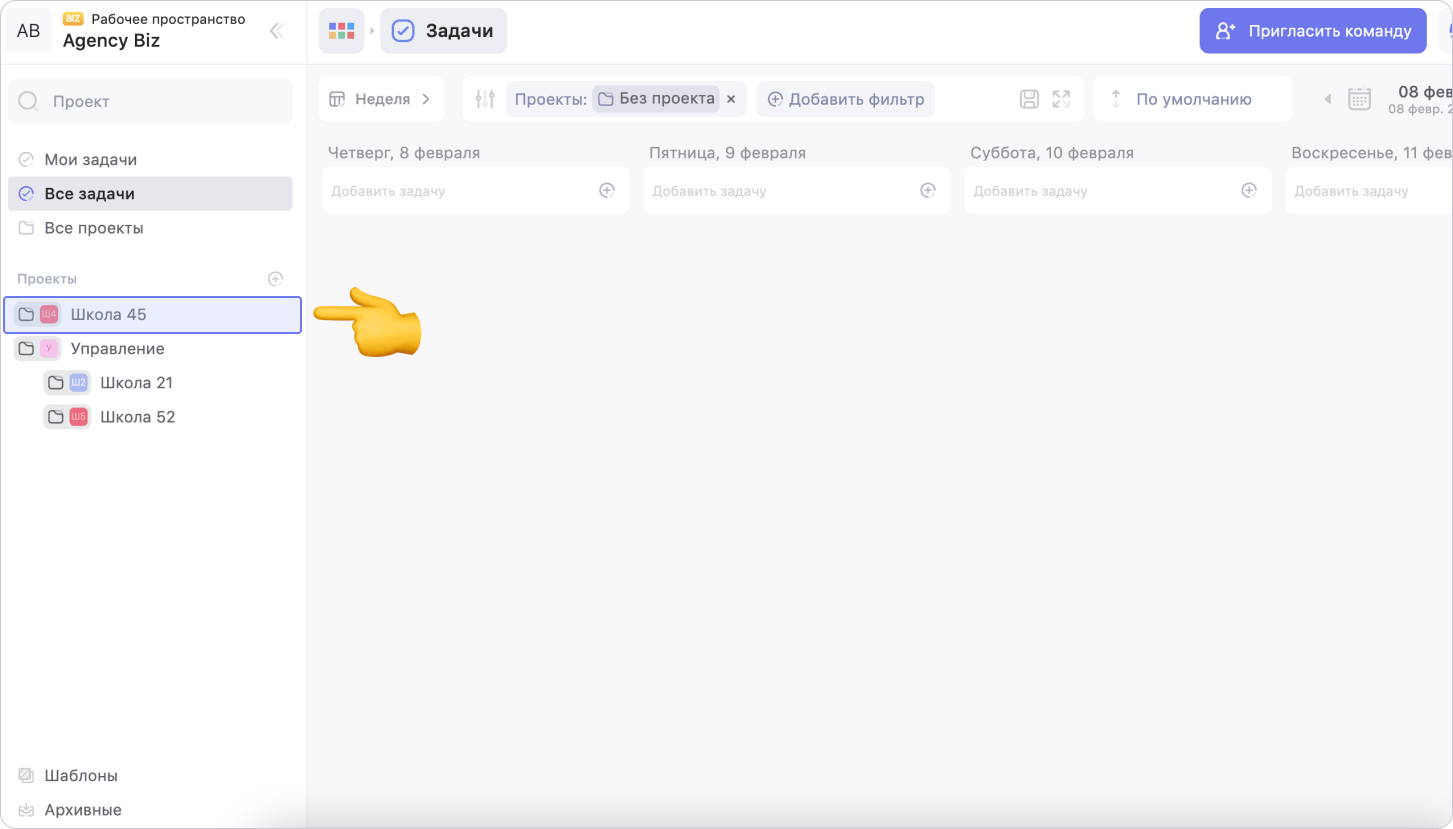Screen dimensions: 1453x829
Task: Click Пригласить команду button
Action: [x=1313, y=31]
